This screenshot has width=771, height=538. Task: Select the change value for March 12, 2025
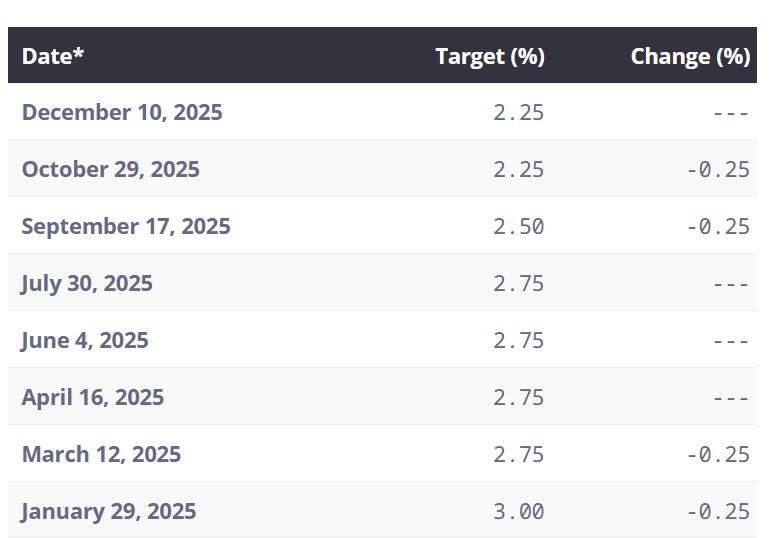pyautogui.click(x=718, y=455)
